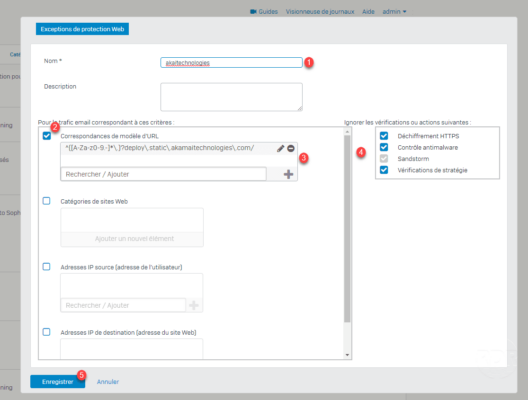Toggle Vérifications de stratégie checkbox
The height and width of the screenshot is (400, 528).
click(384, 170)
